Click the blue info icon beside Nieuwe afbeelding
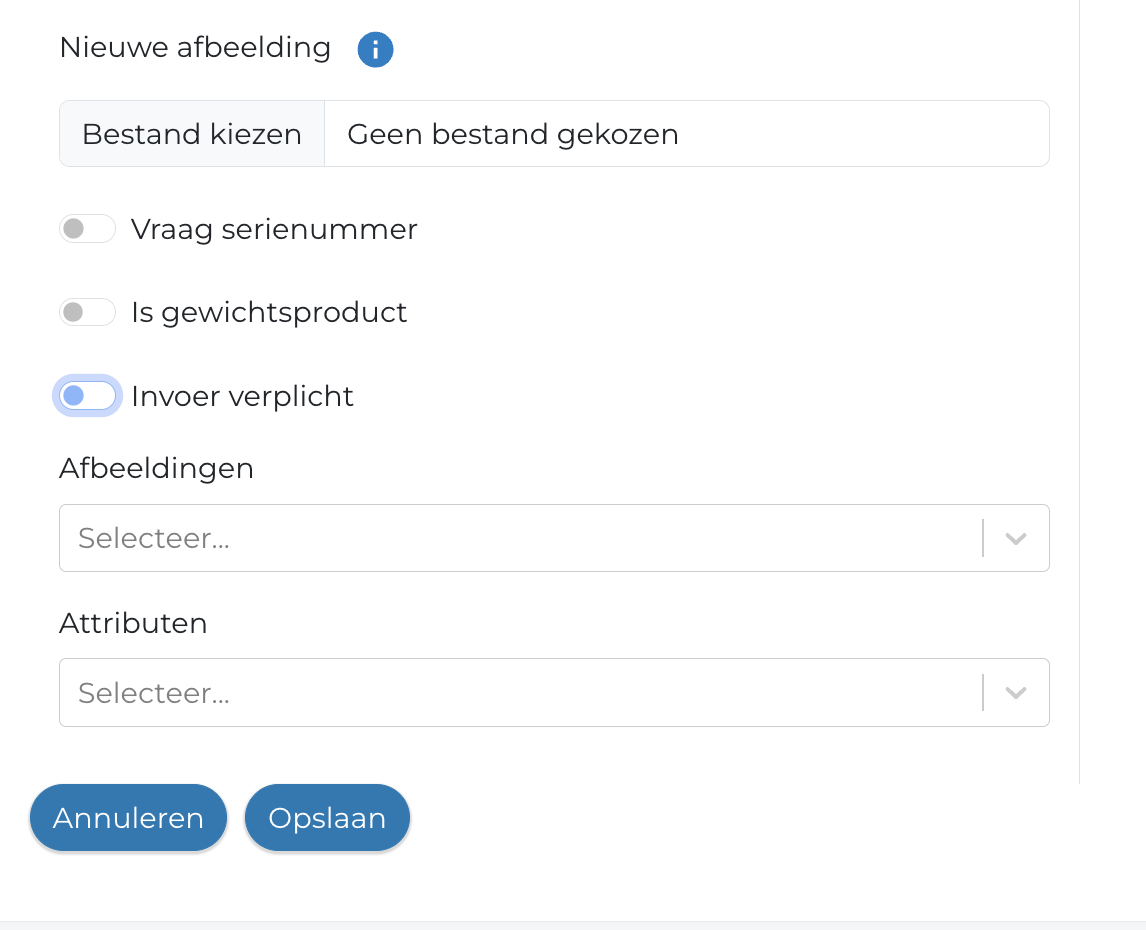 (x=375, y=49)
